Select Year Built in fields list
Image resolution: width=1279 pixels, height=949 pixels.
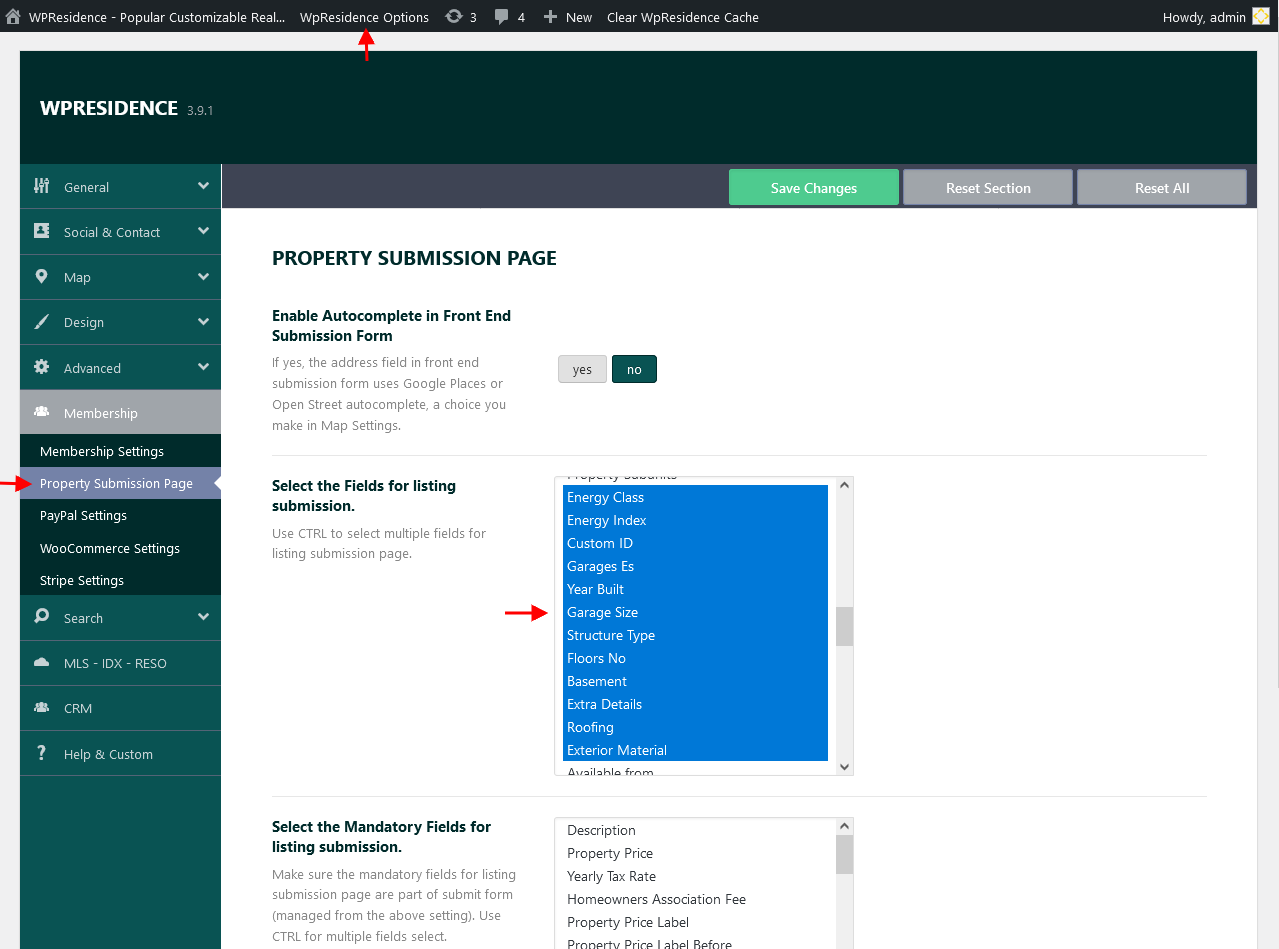click(695, 589)
